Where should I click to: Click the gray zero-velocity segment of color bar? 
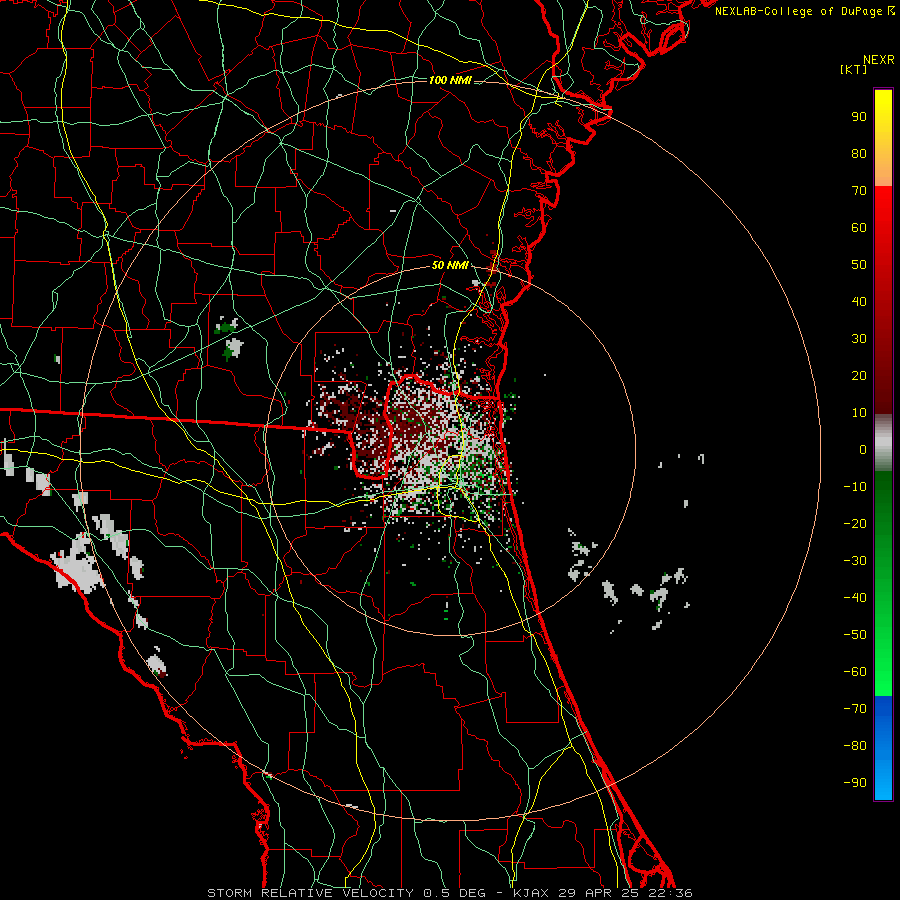click(883, 443)
